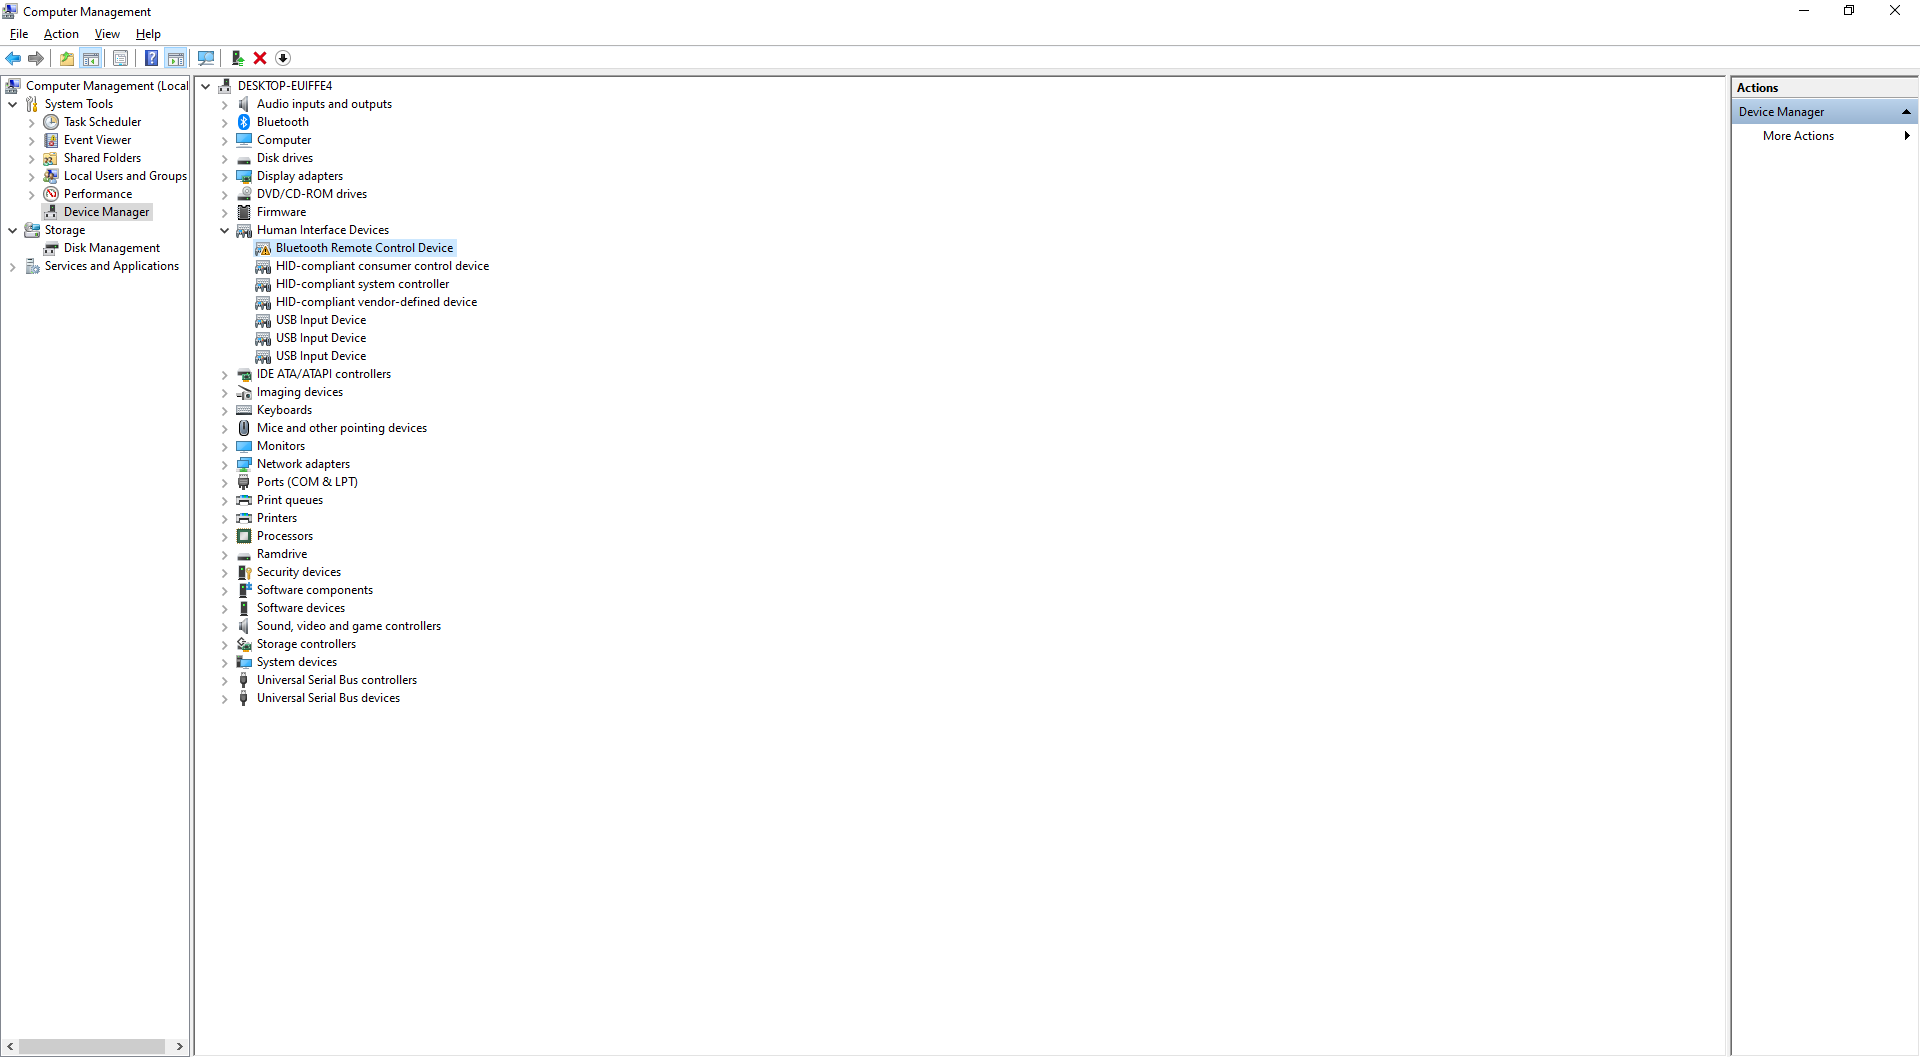Viewport: 1920px width, 1057px height.
Task: Click the horizontal scrollbar right arrow
Action: pyautogui.click(x=180, y=1046)
